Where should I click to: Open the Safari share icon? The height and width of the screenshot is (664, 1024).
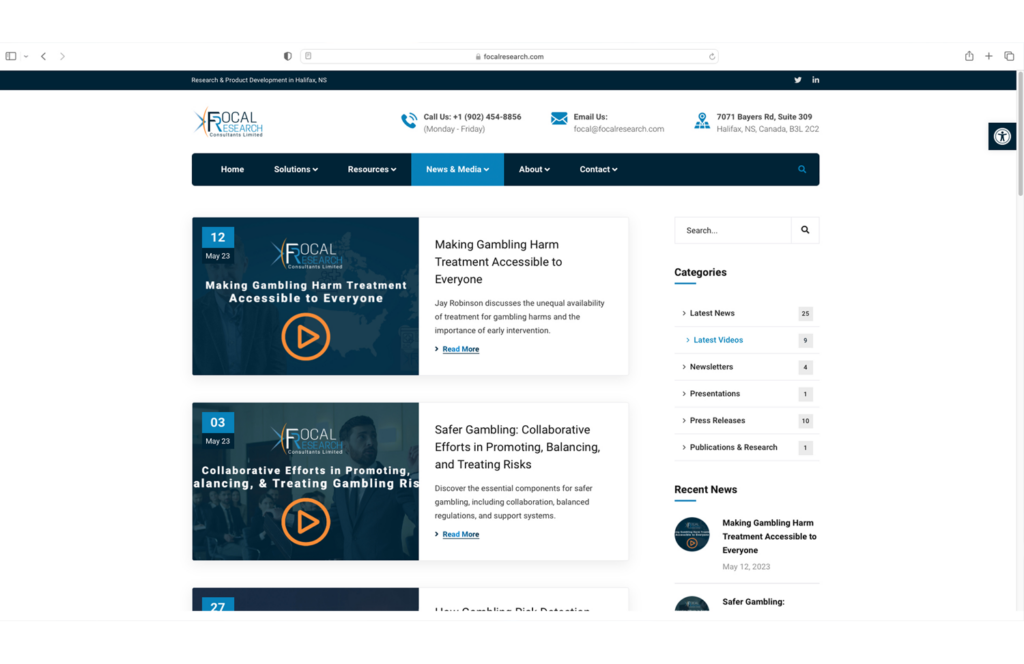969,56
